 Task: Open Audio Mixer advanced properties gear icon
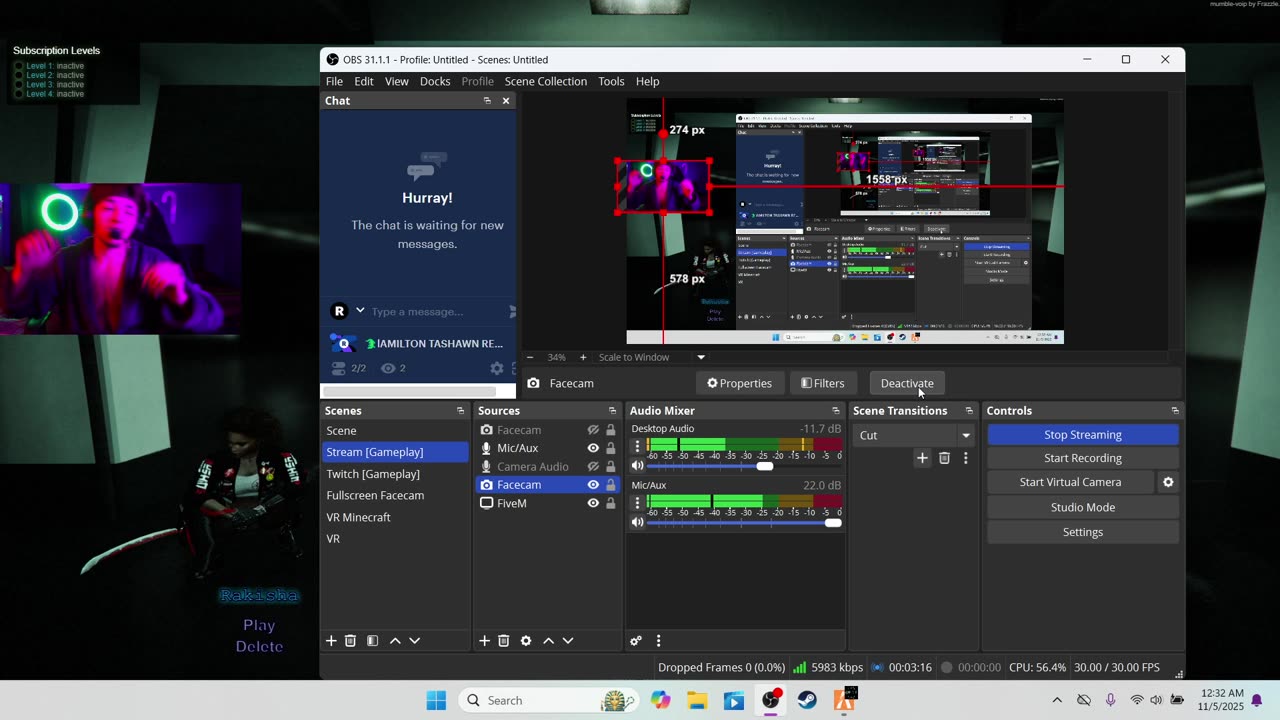tap(636, 641)
